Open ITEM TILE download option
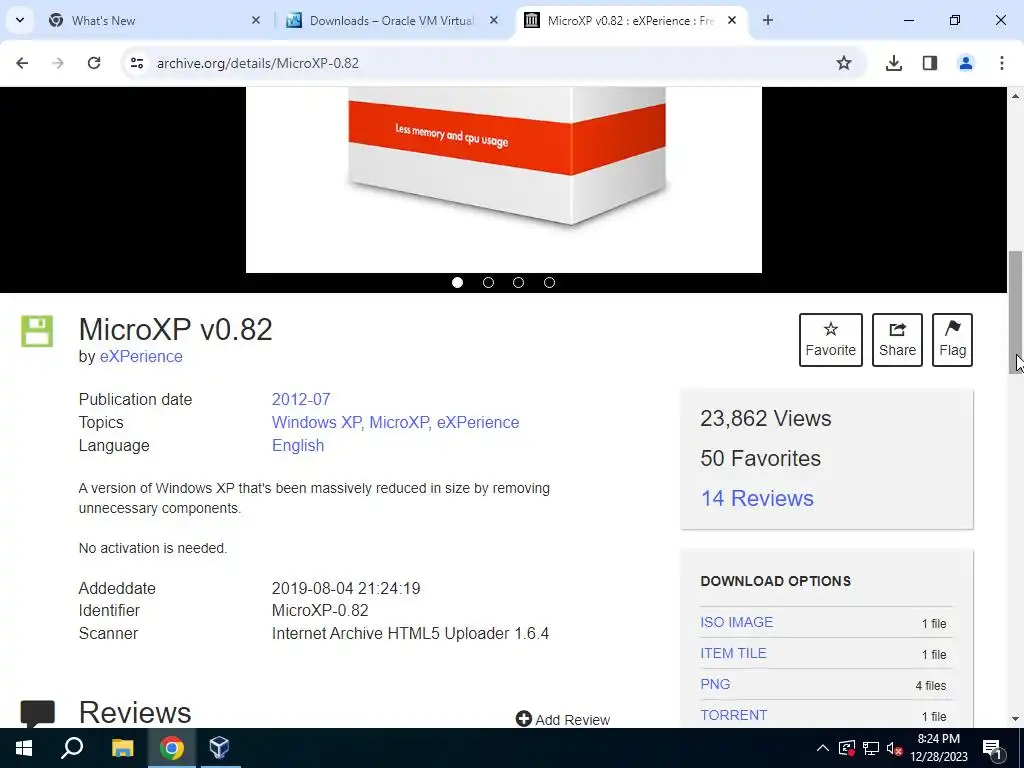This screenshot has width=1024, height=768. pyautogui.click(x=733, y=653)
